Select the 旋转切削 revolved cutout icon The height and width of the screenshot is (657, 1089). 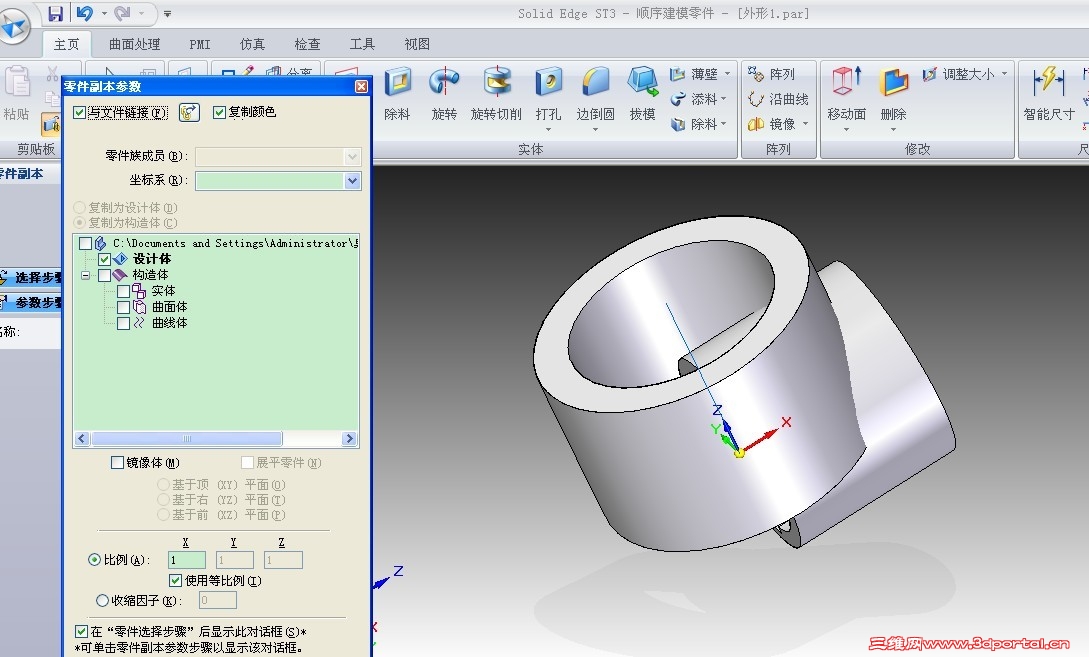point(496,82)
